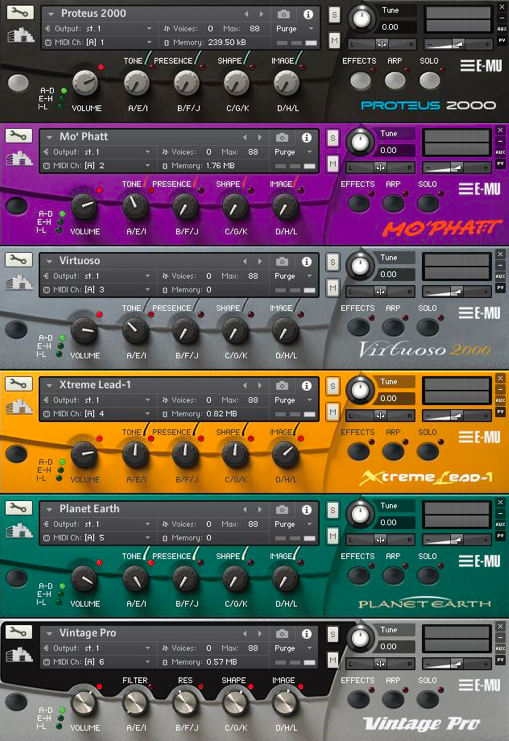
Task: Show info for Planet Earth instrument
Action: click(307, 509)
